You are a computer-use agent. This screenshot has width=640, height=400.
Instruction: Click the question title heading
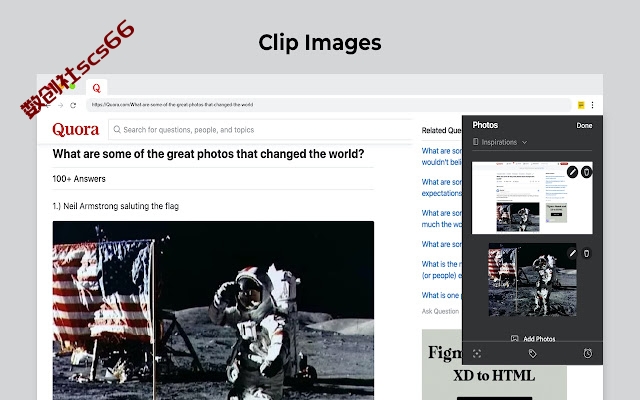pyautogui.click(x=208, y=154)
